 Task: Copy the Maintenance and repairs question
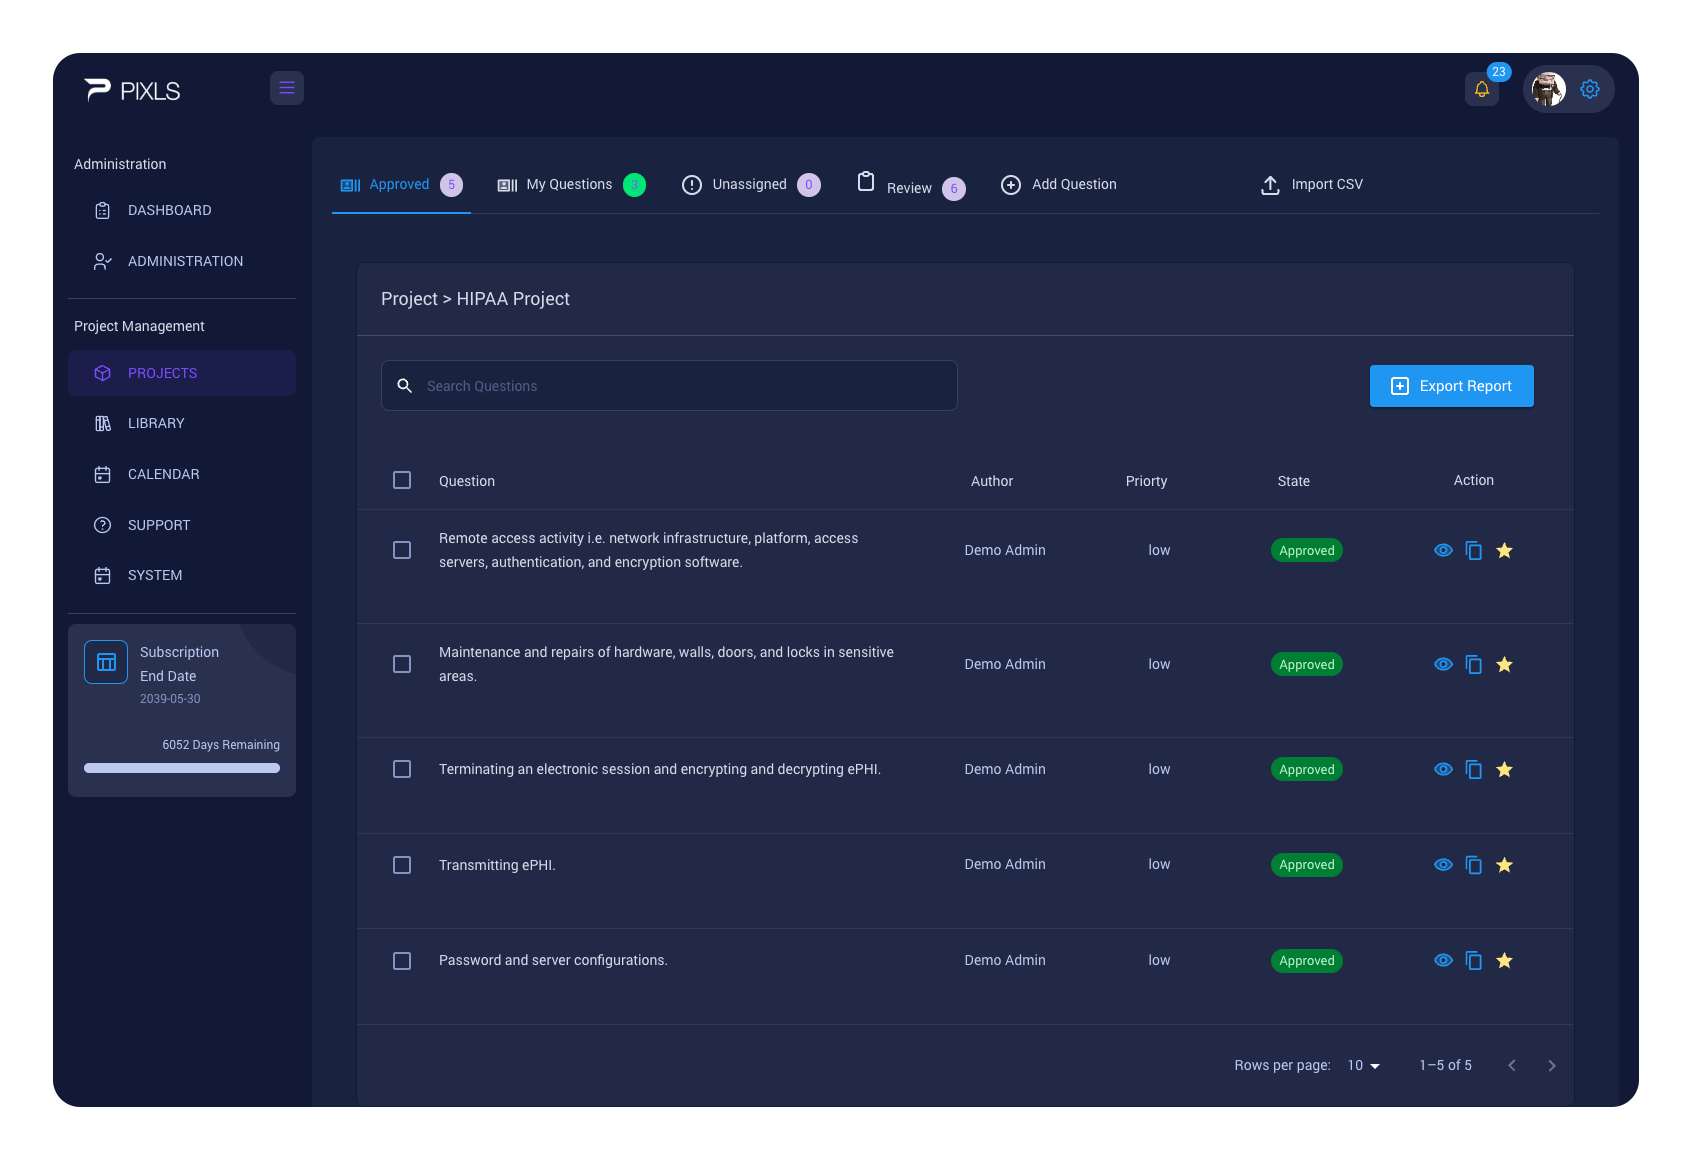point(1474,664)
